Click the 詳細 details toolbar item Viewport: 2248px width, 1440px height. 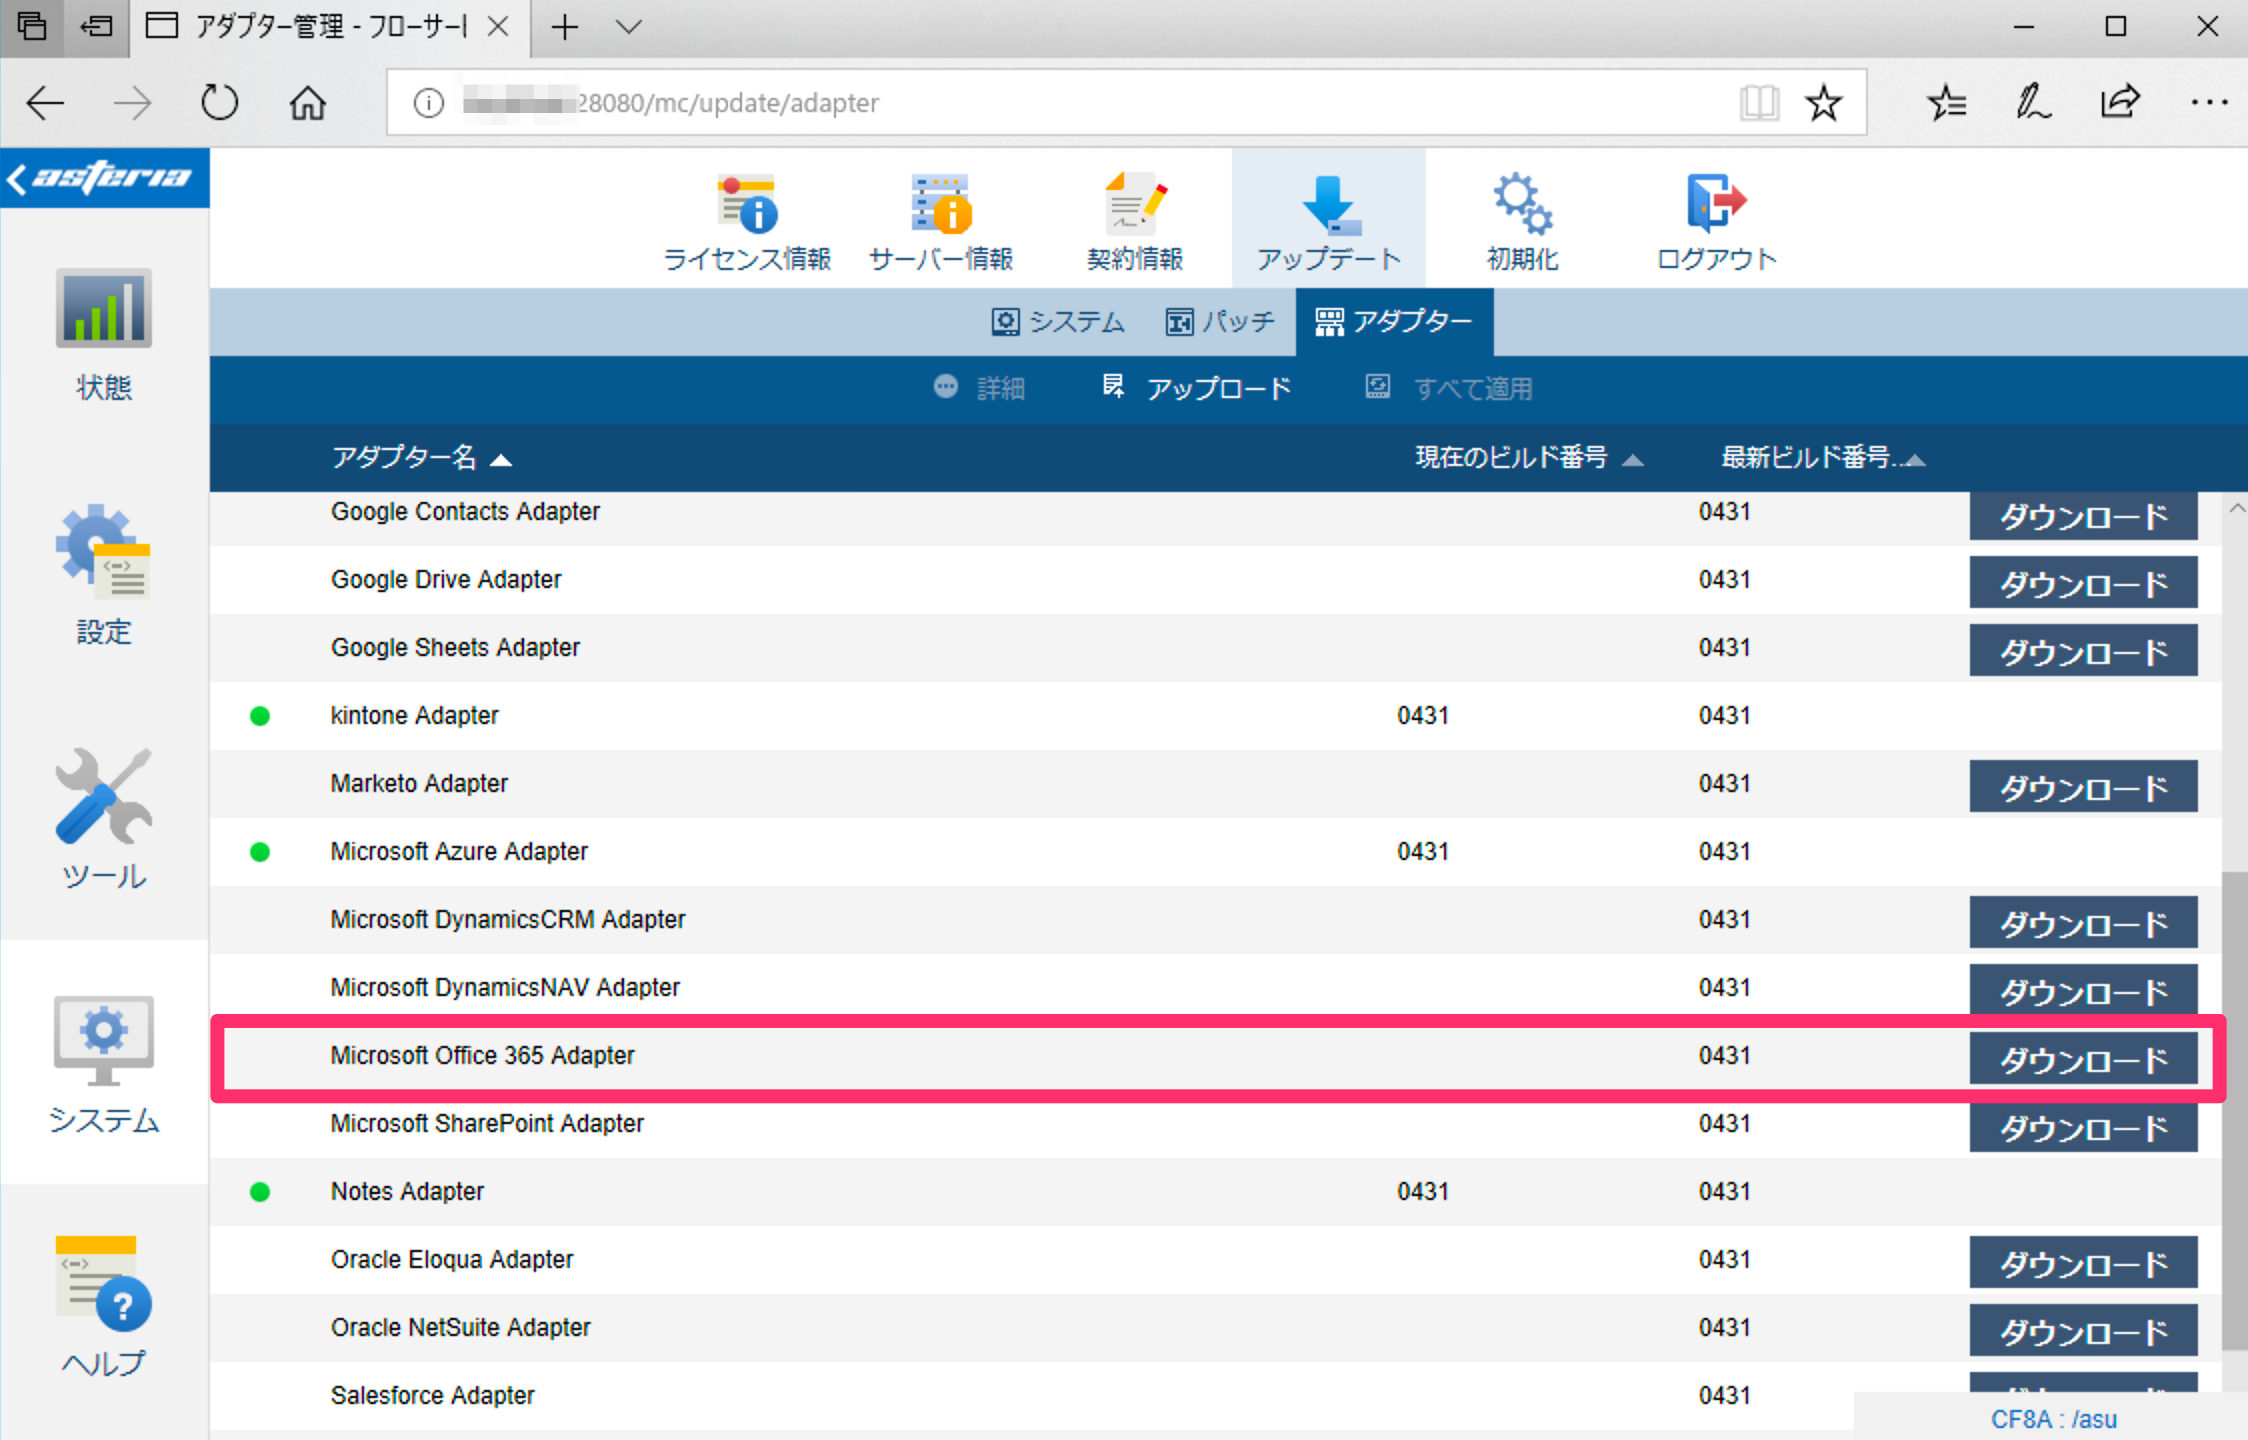pyautogui.click(x=979, y=388)
